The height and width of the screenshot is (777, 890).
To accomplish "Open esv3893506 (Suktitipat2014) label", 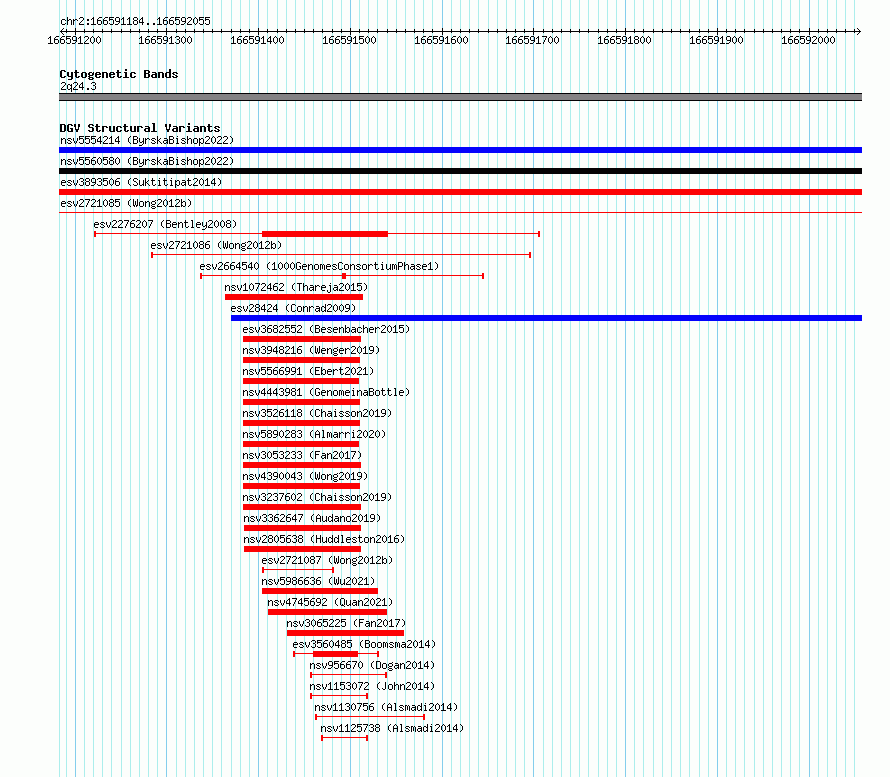I will pos(141,182).
